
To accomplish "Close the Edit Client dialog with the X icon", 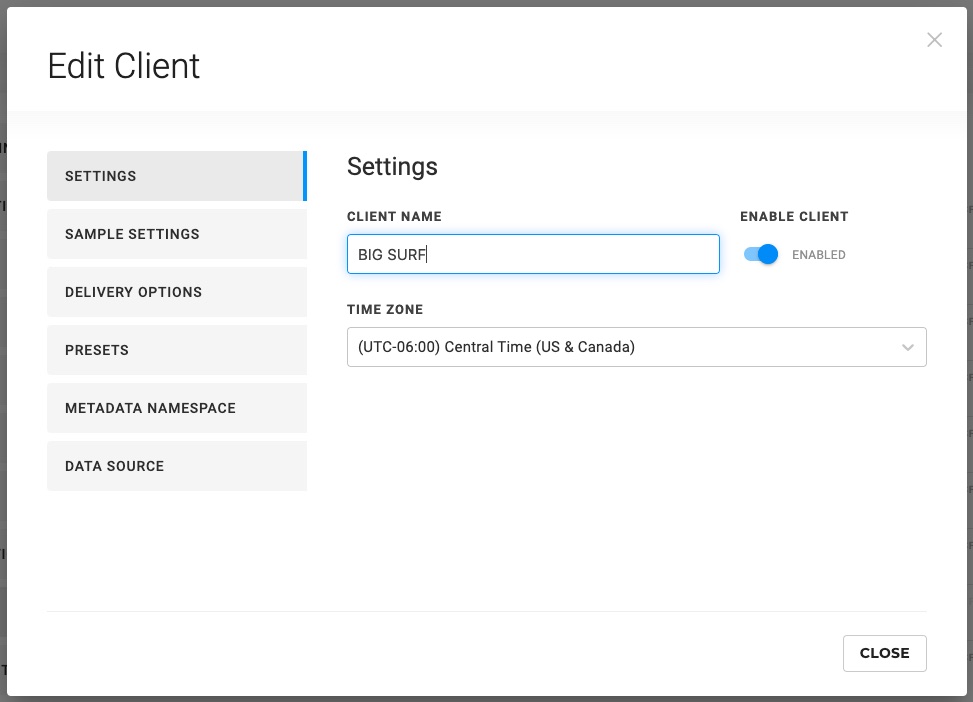I will tap(934, 40).
